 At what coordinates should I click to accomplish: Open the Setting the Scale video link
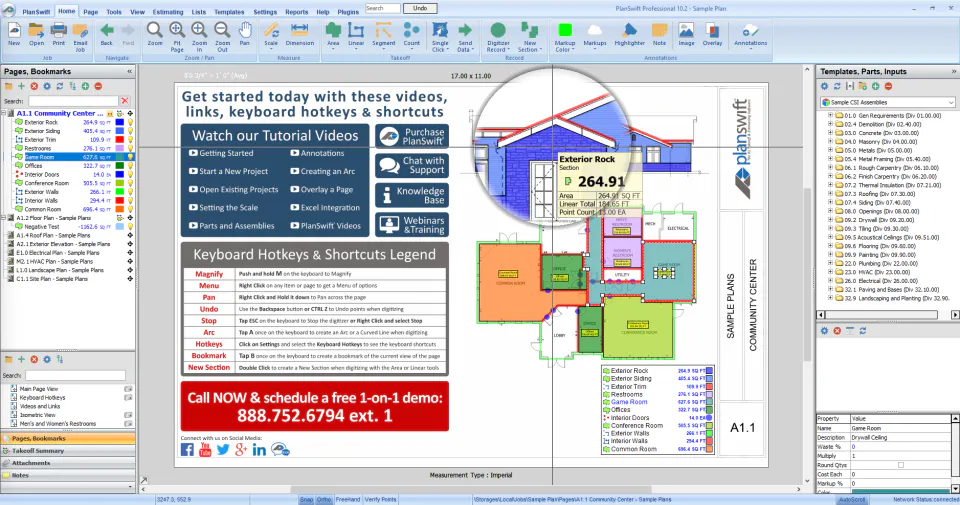pos(223,208)
